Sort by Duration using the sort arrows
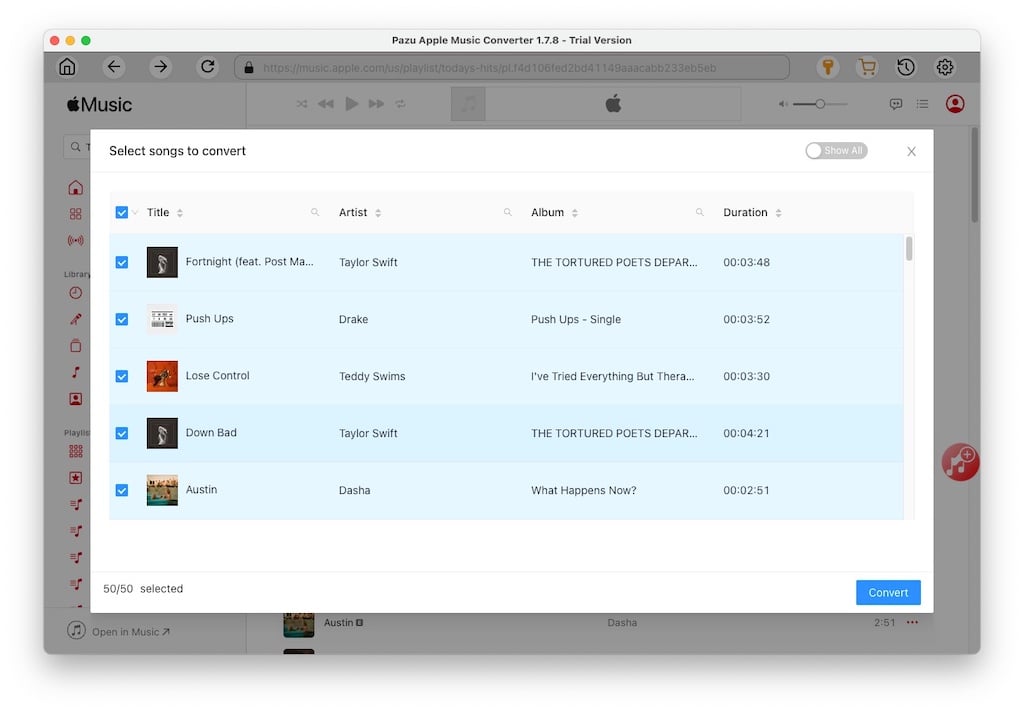Screen dimensions: 1024x712 (778, 213)
